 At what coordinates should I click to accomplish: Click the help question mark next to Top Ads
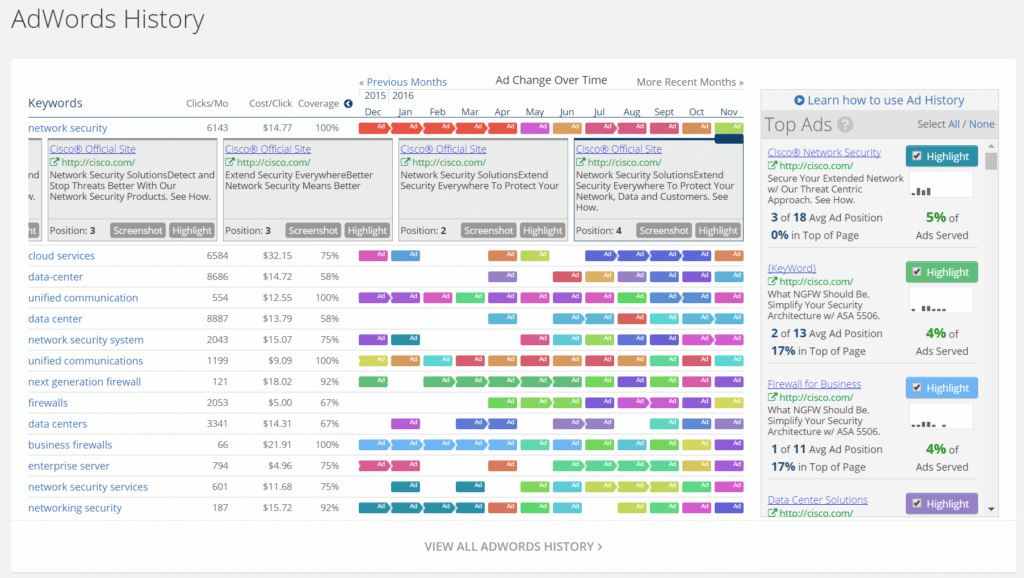click(x=845, y=124)
